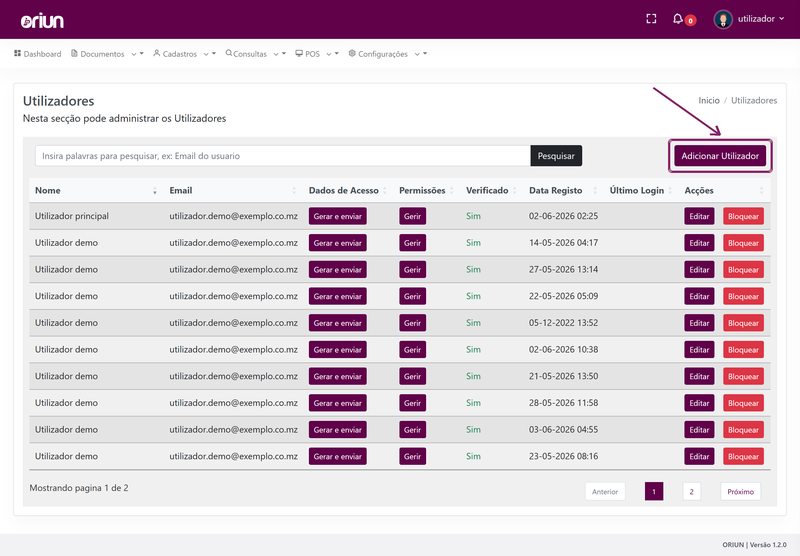Sort by Data Registo column

[x=563, y=190]
